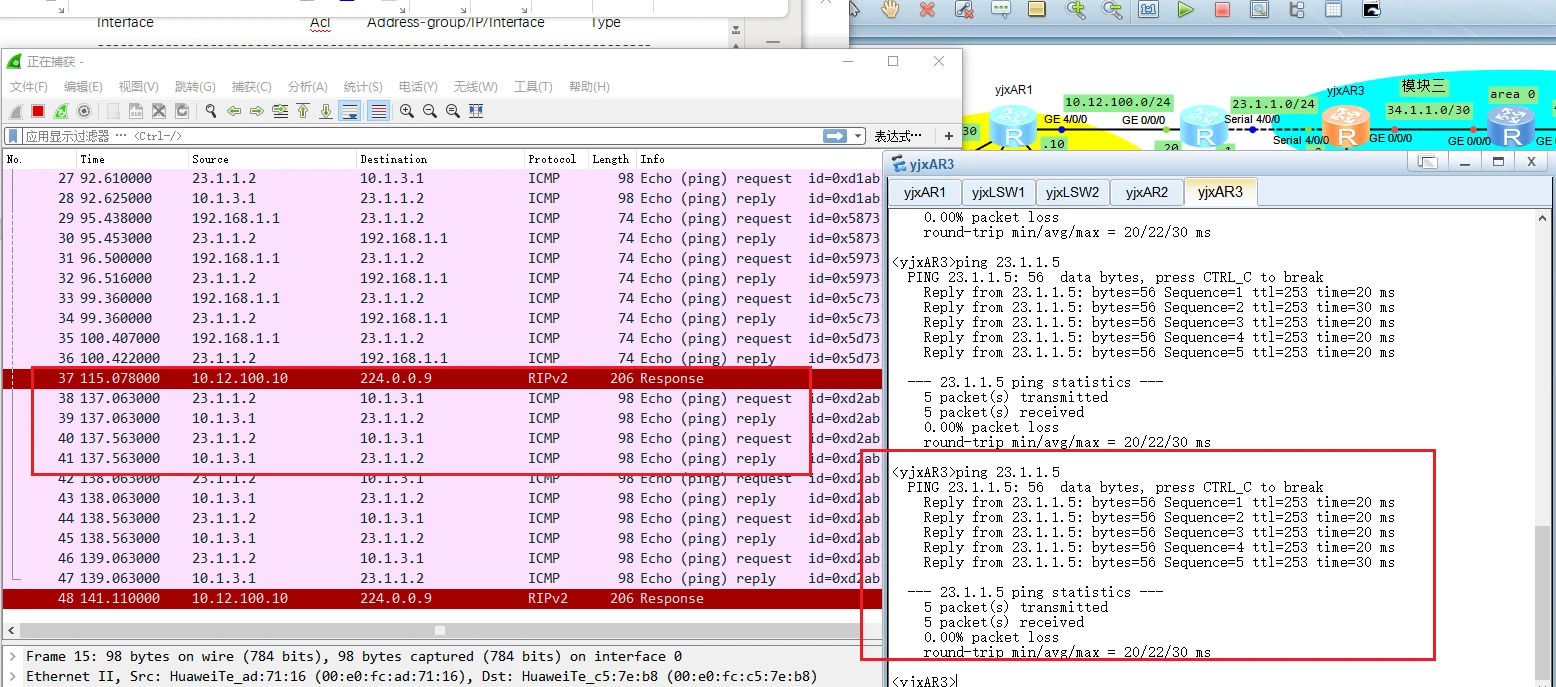Jump to the first packet
This screenshot has height=687, width=1556.
303,111
